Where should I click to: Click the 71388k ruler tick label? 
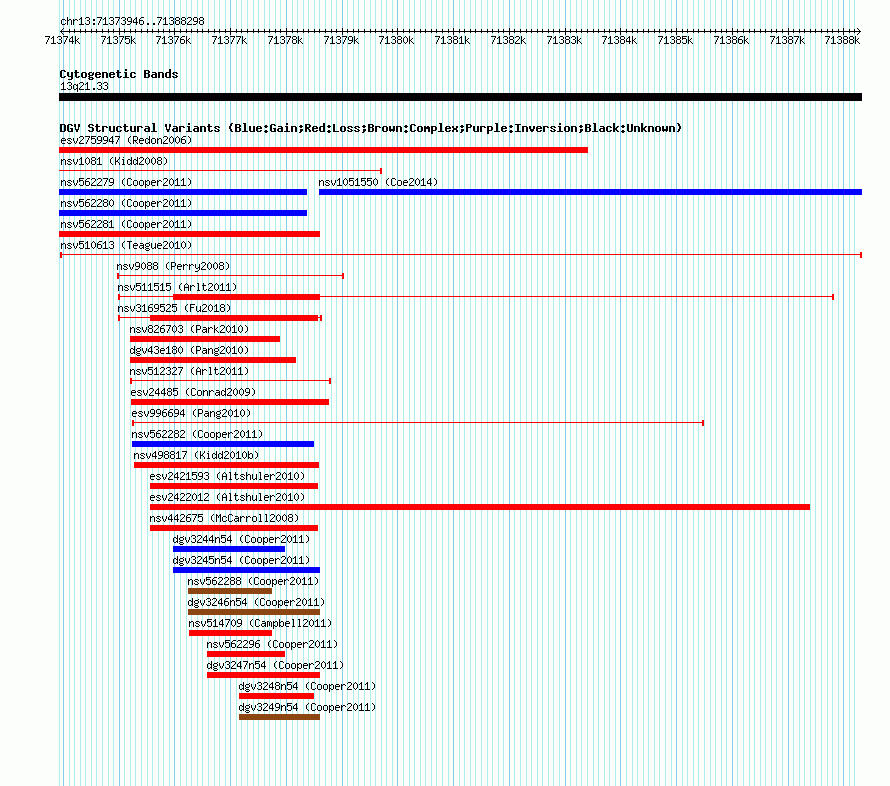[x=842, y=40]
